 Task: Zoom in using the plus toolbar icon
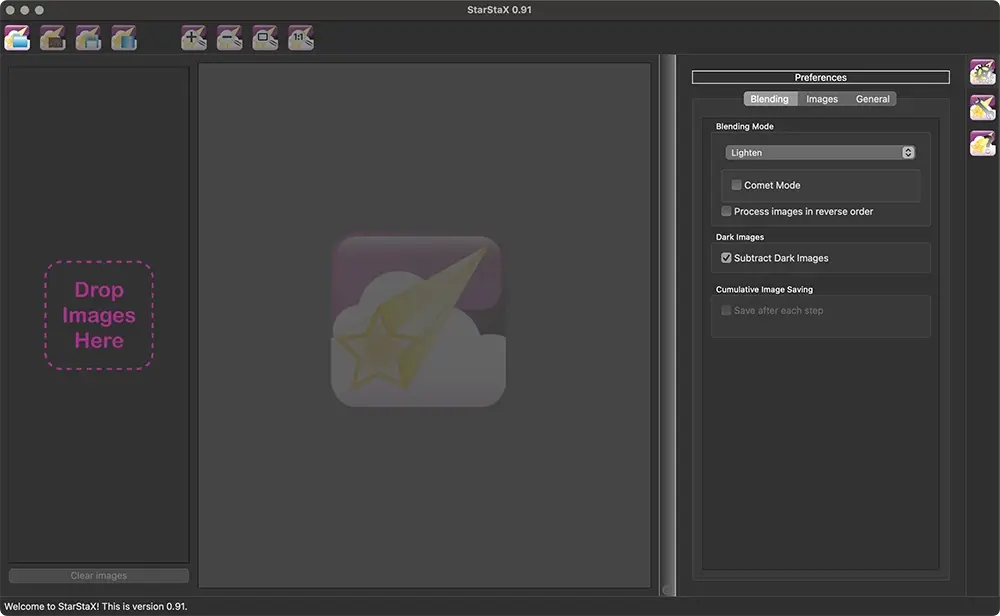(x=194, y=38)
